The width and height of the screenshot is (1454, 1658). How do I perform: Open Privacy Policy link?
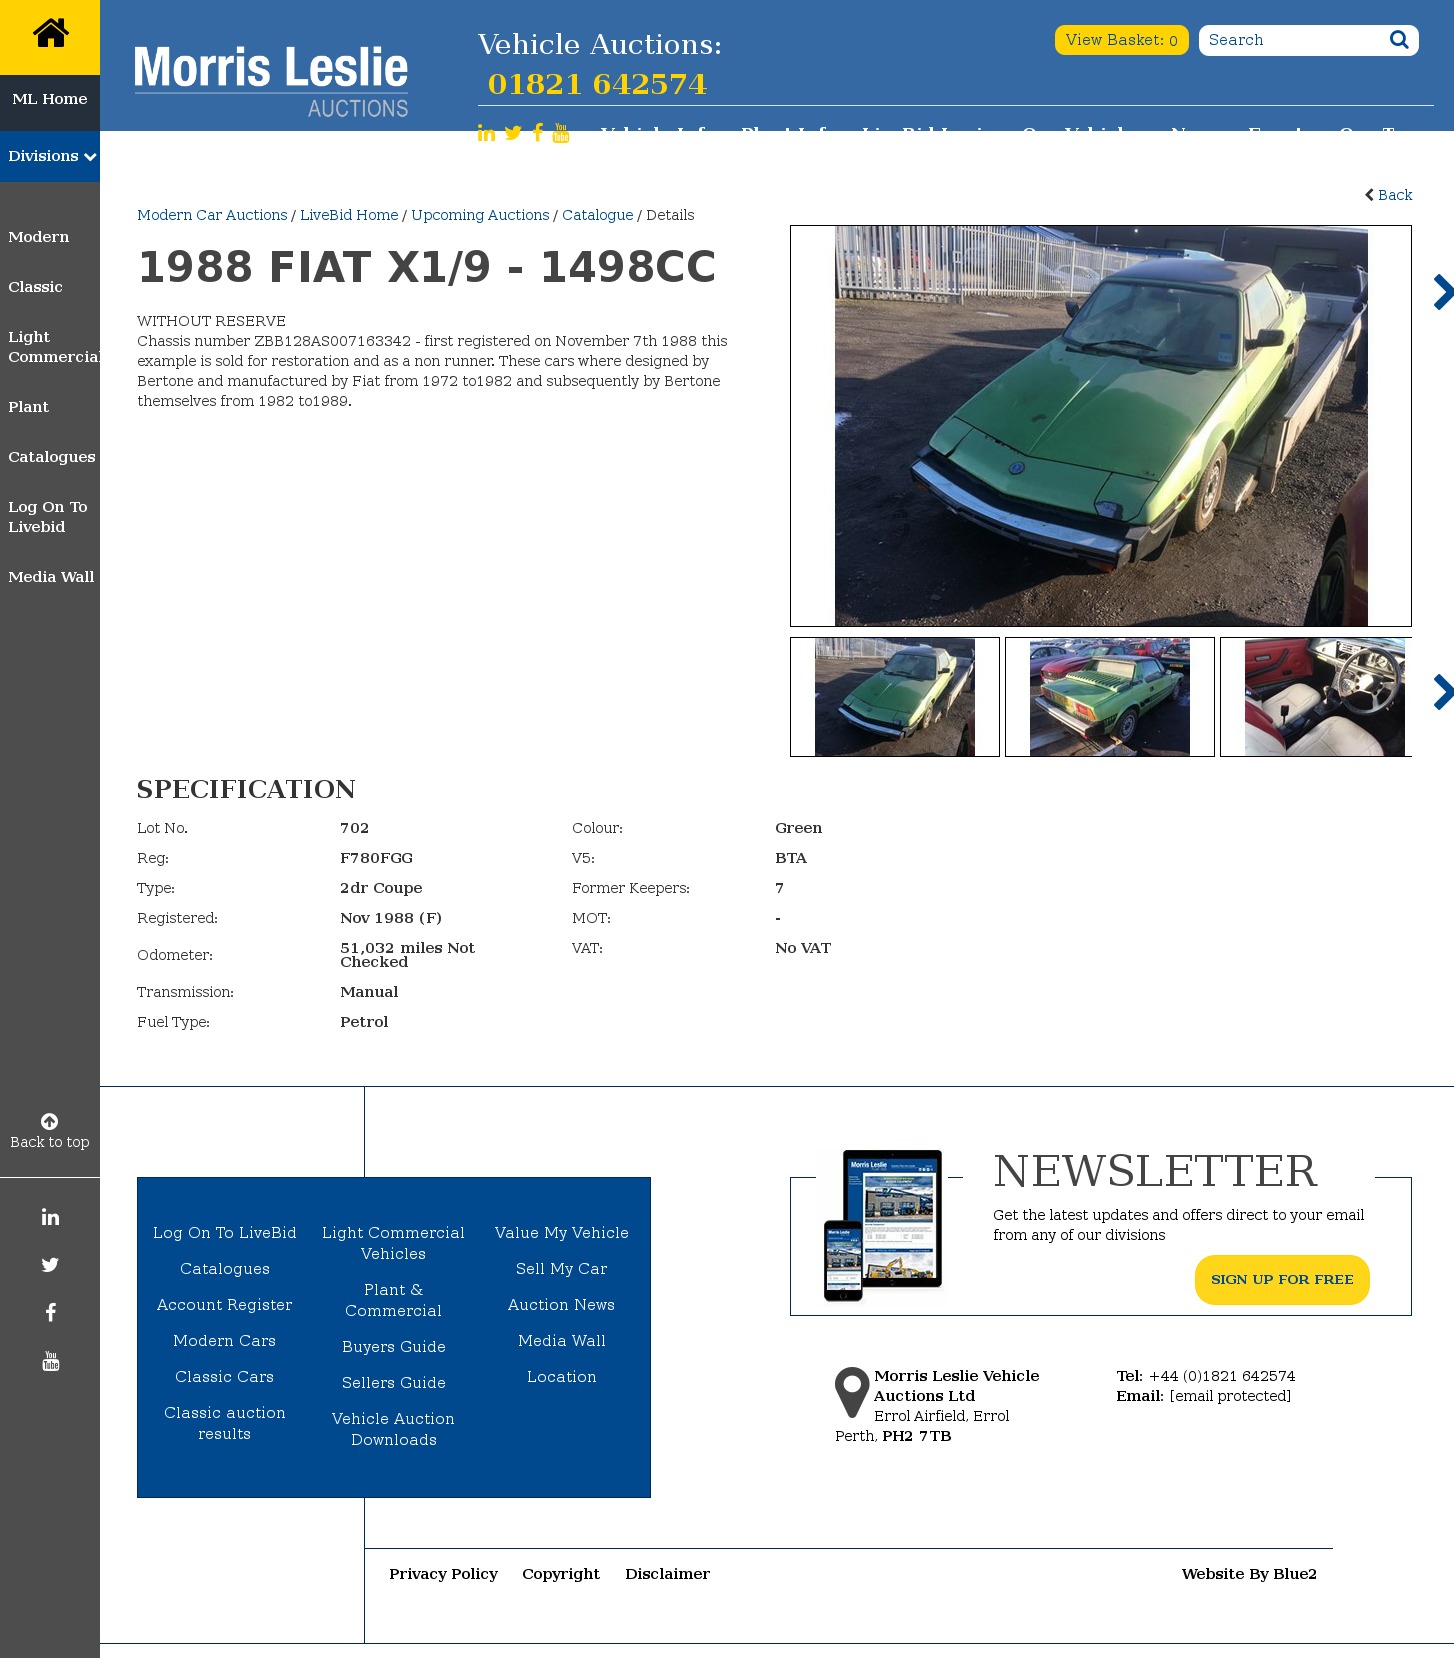click(x=444, y=1574)
